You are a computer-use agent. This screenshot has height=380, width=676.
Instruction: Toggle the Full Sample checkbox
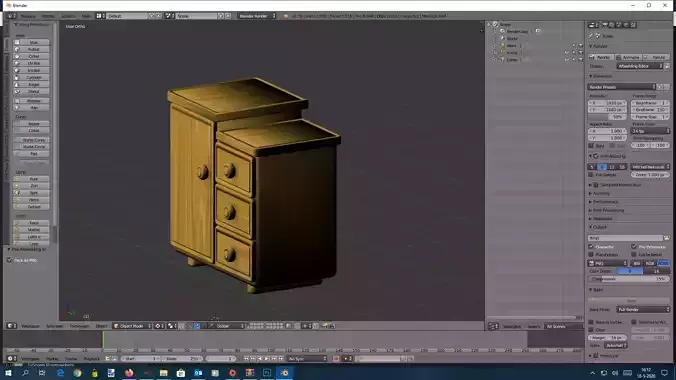[592, 175]
